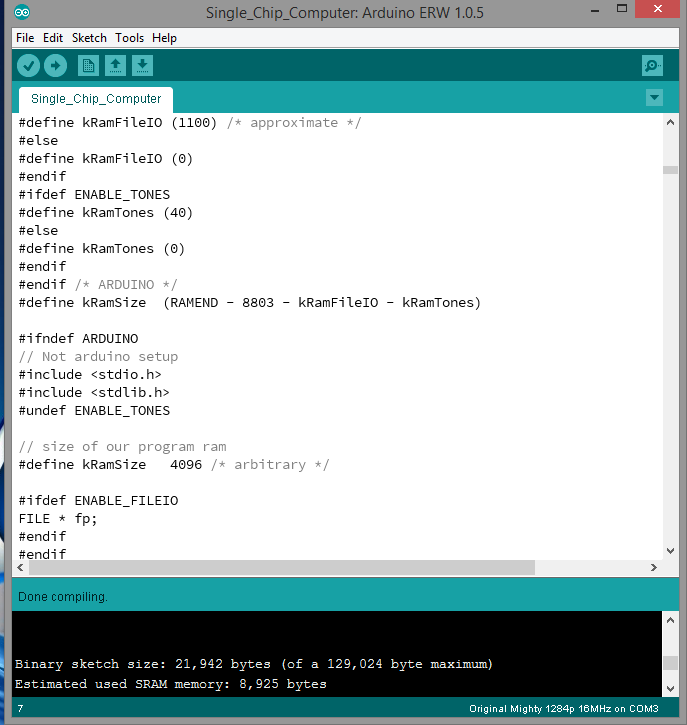This screenshot has width=687, height=725.
Task: Close the Arduino window
Action: point(657,9)
